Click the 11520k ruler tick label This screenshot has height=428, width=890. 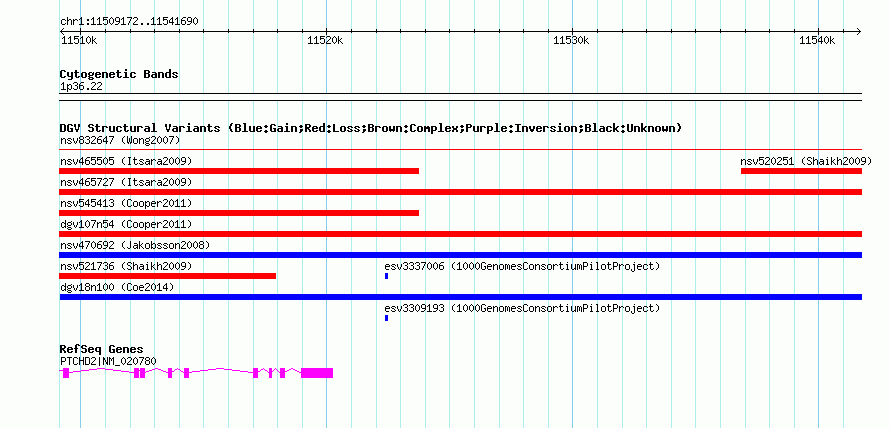tap(325, 41)
